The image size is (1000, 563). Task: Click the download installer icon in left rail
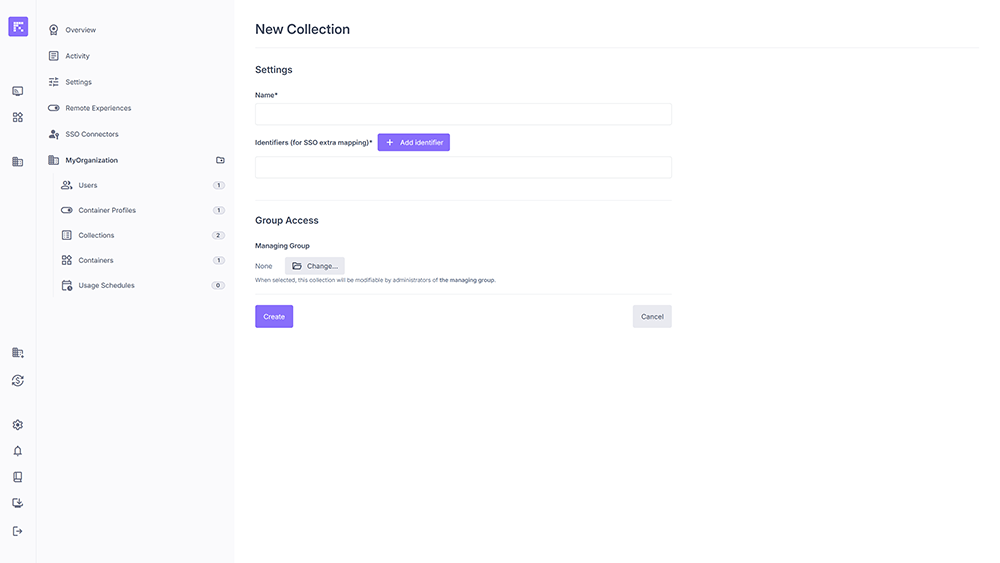pos(18,503)
